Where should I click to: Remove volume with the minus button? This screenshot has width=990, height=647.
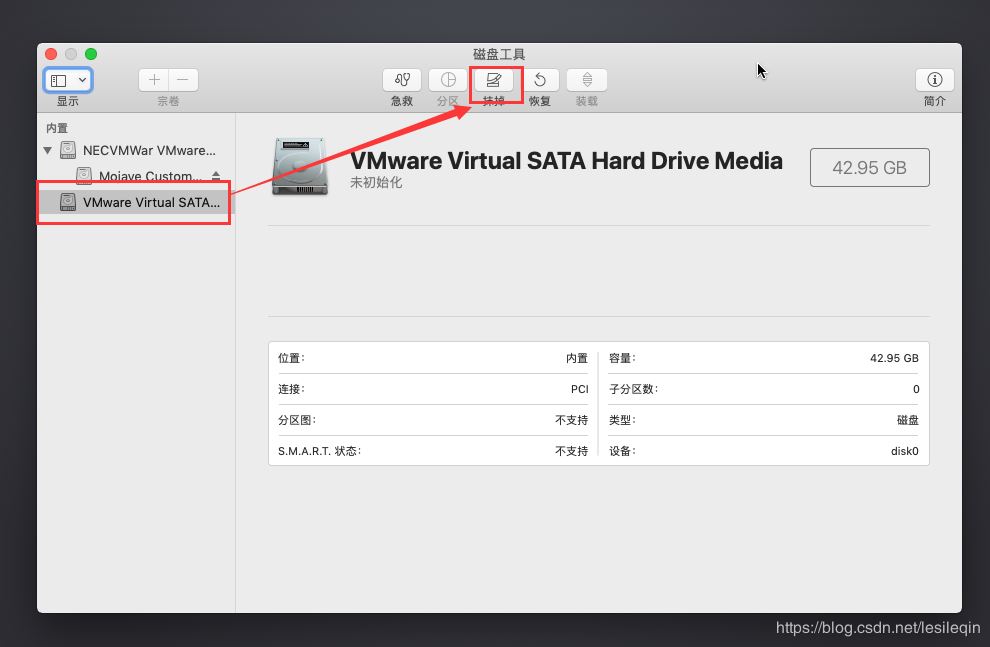coord(183,80)
